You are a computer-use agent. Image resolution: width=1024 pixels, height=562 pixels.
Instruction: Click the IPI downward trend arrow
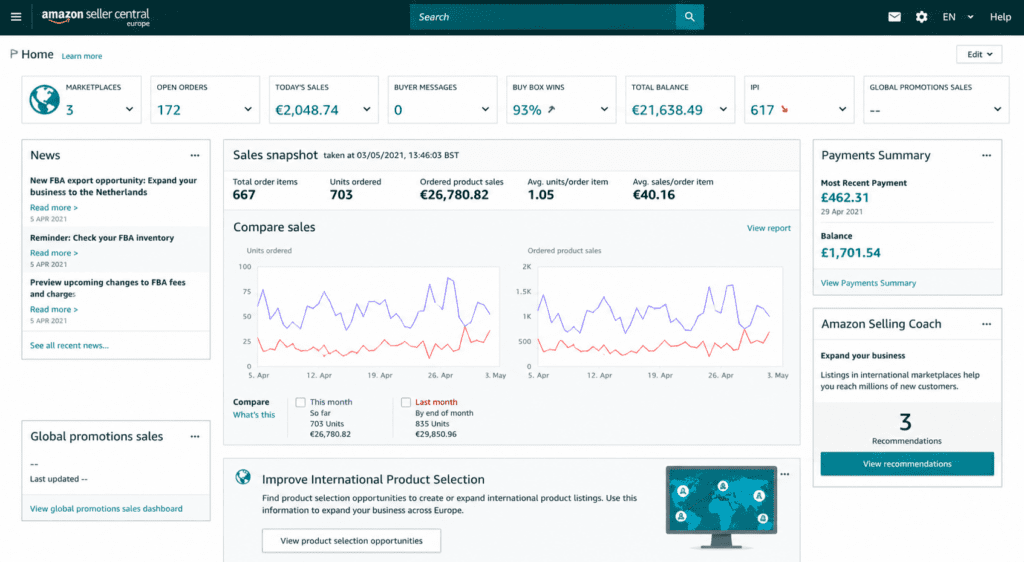784,110
